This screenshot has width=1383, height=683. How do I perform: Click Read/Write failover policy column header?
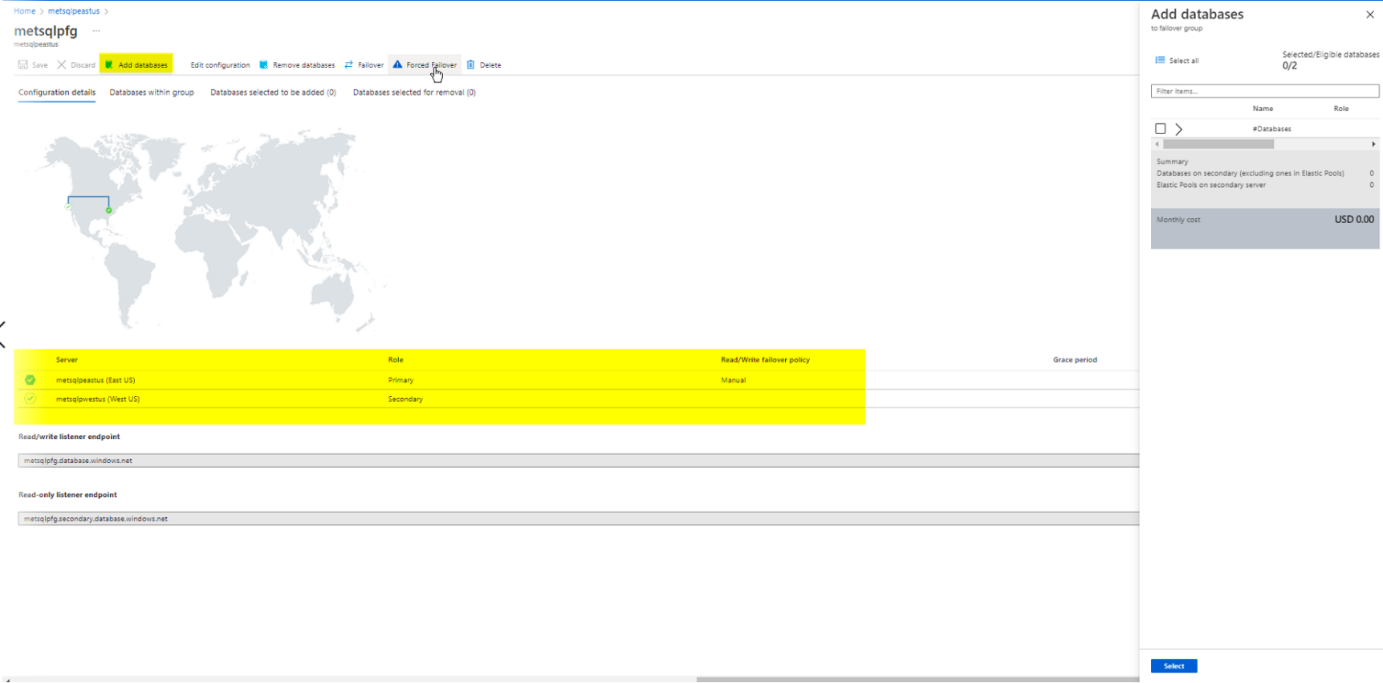pyautogui.click(x=765, y=360)
